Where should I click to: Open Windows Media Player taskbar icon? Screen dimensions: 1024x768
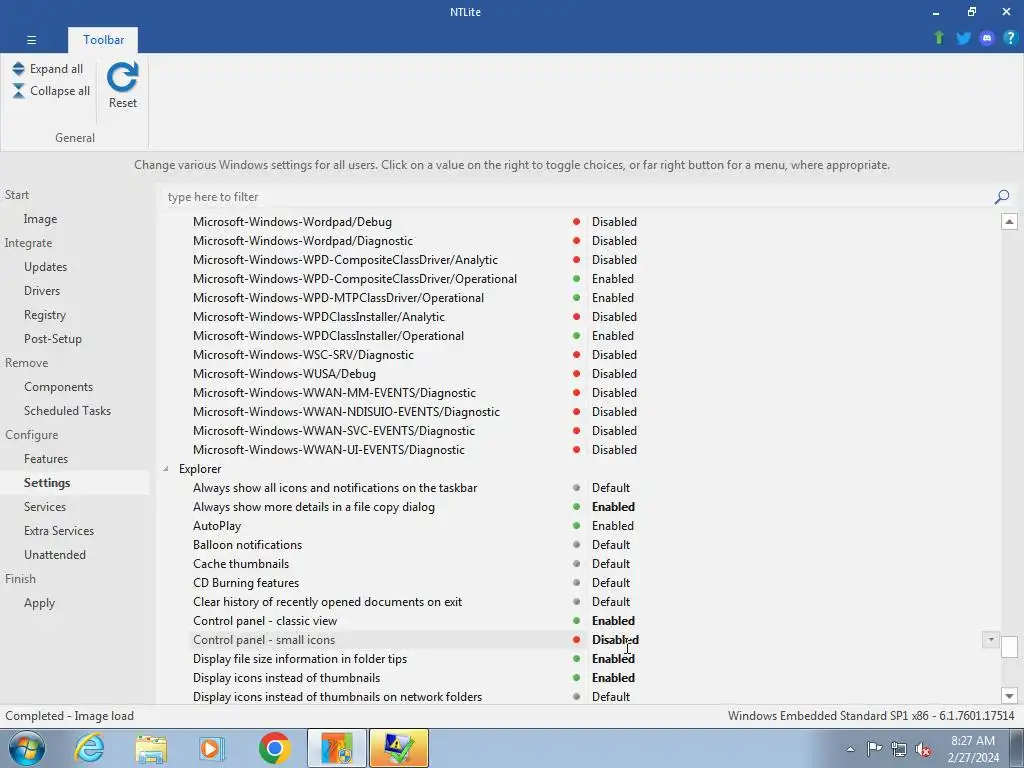tap(212, 748)
